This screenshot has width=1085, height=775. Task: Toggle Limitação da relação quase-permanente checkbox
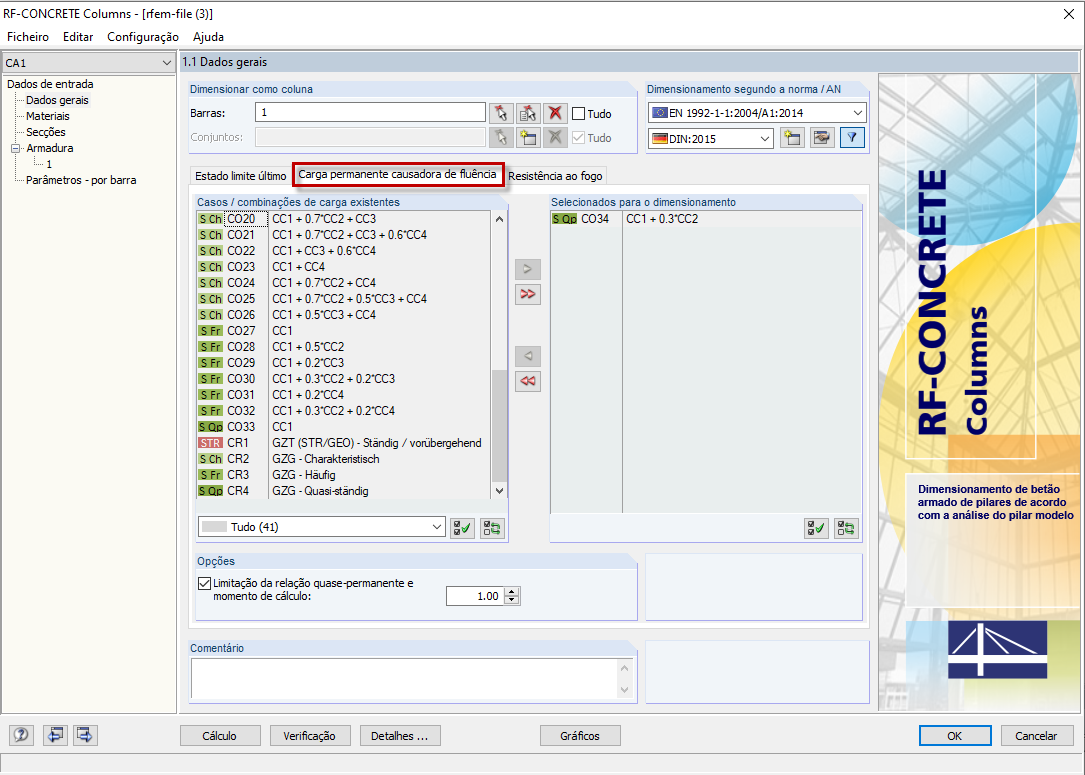pyautogui.click(x=204, y=583)
